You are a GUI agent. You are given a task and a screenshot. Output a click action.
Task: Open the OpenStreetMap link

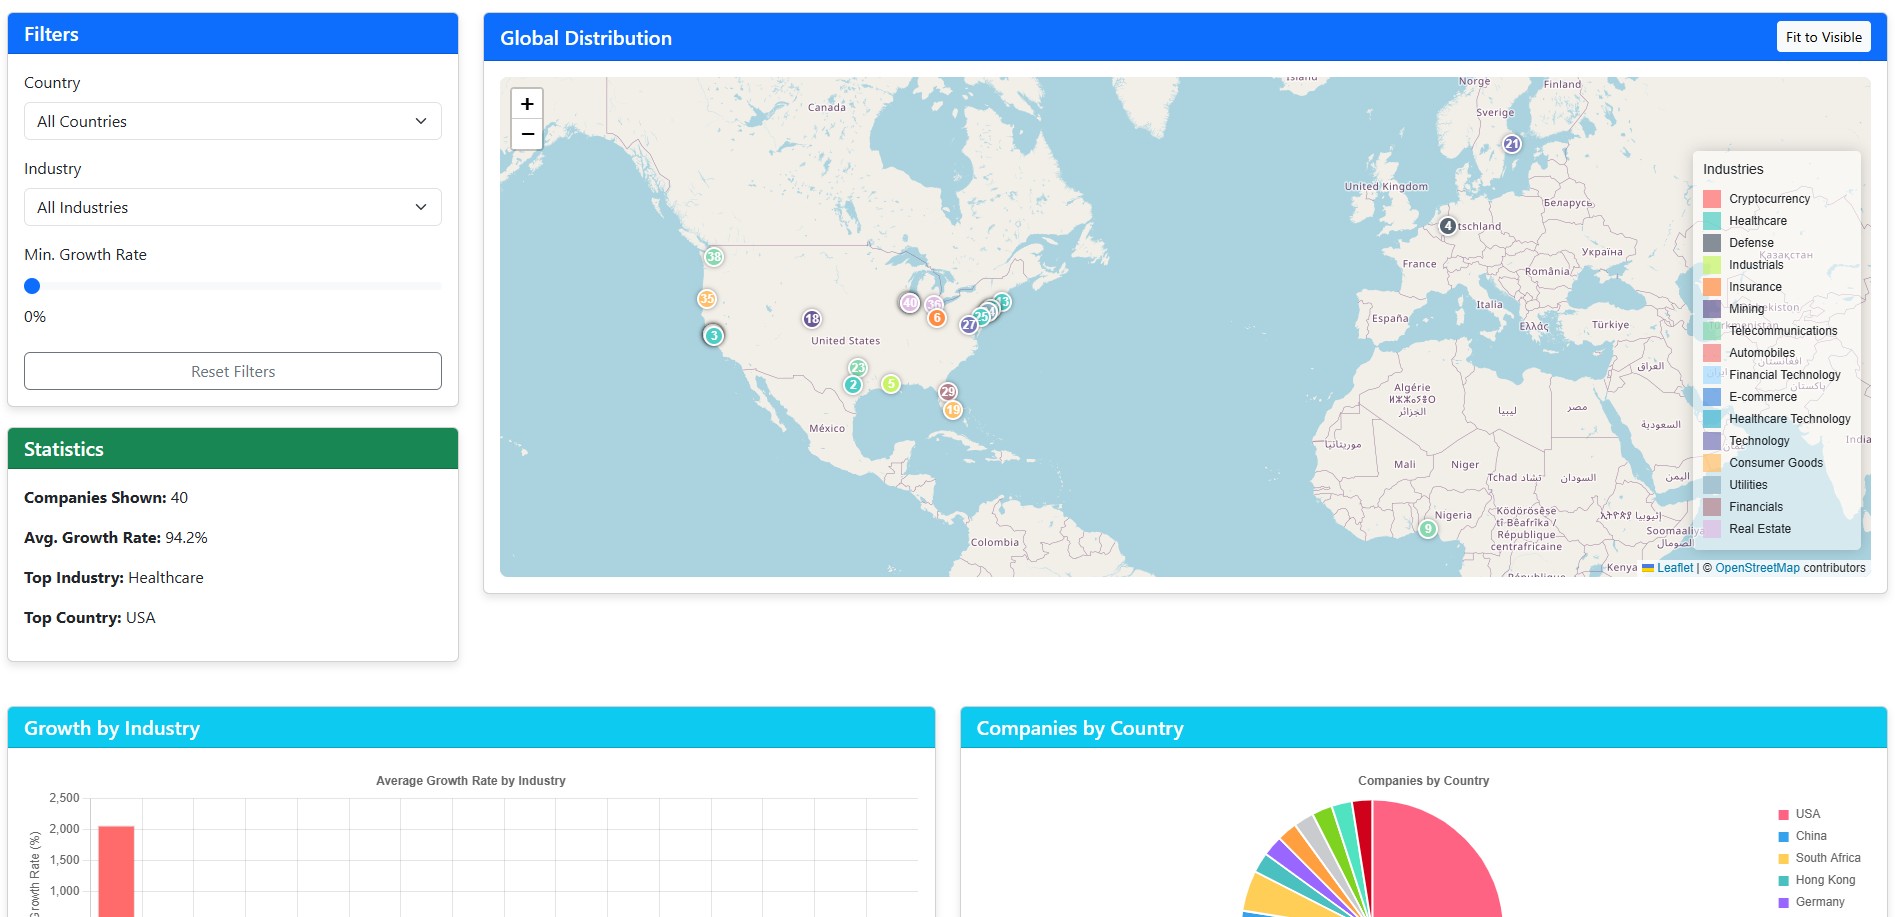[x=1757, y=568]
